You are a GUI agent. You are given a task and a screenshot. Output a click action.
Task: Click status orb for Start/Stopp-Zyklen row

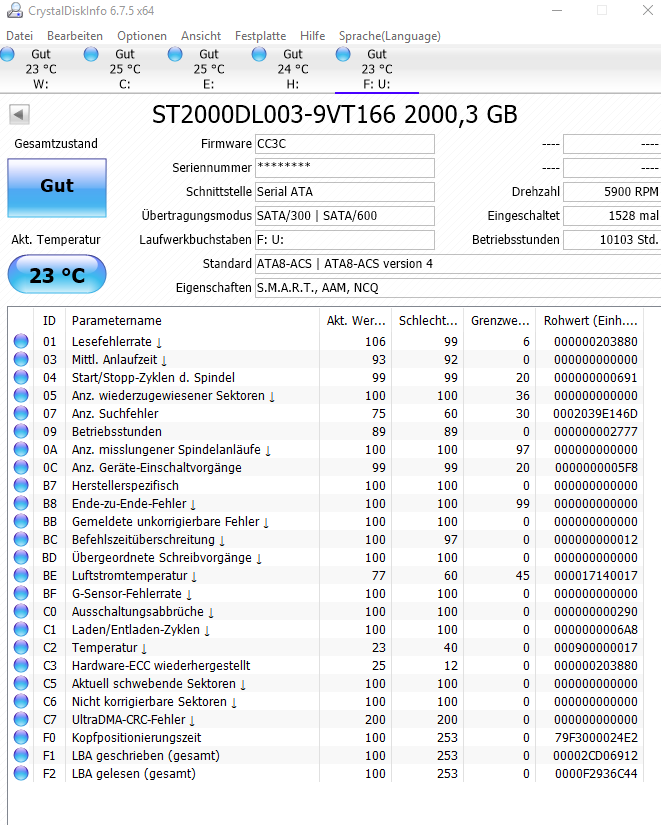[21, 377]
